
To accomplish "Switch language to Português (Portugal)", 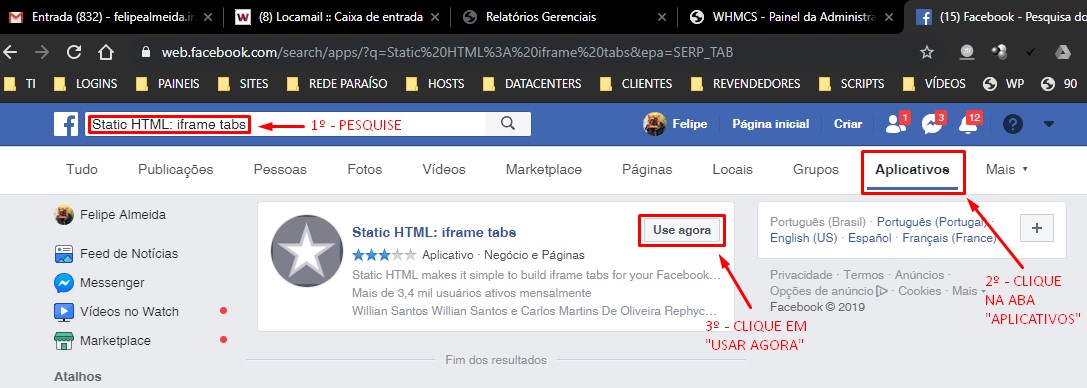I will 932,222.
